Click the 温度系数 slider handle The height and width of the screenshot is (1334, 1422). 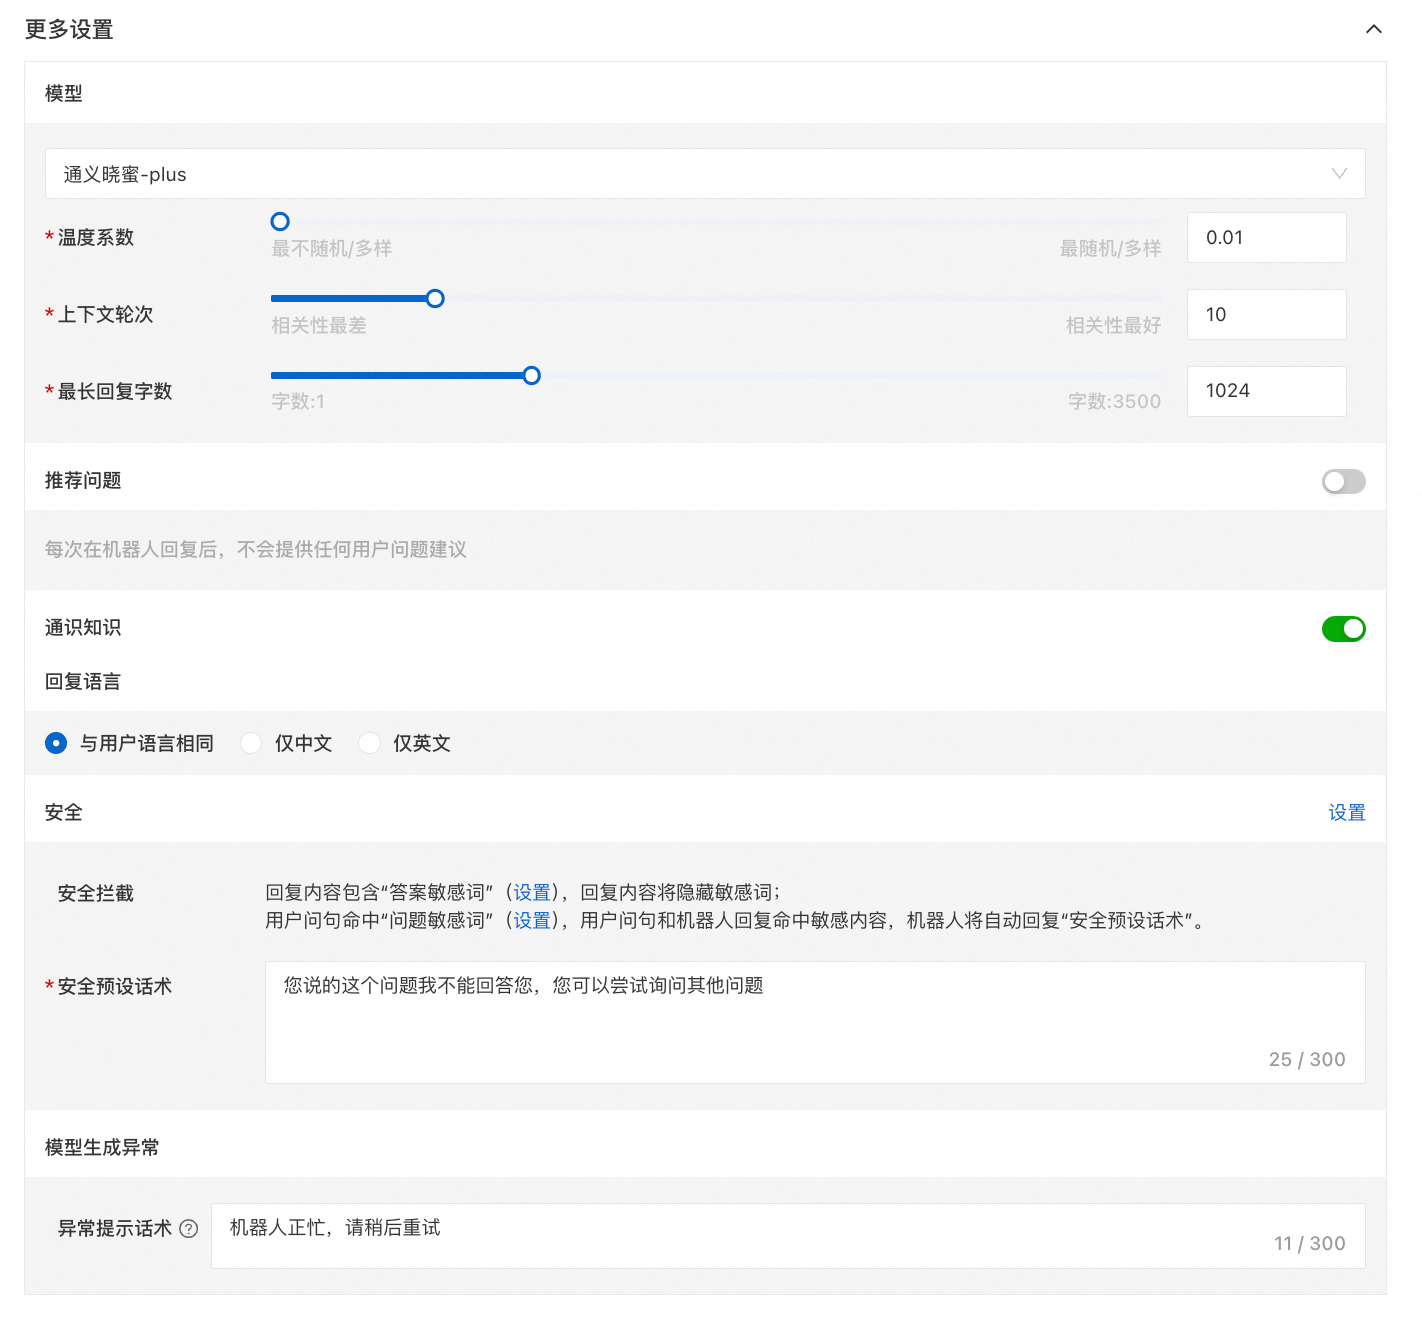[280, 221]
